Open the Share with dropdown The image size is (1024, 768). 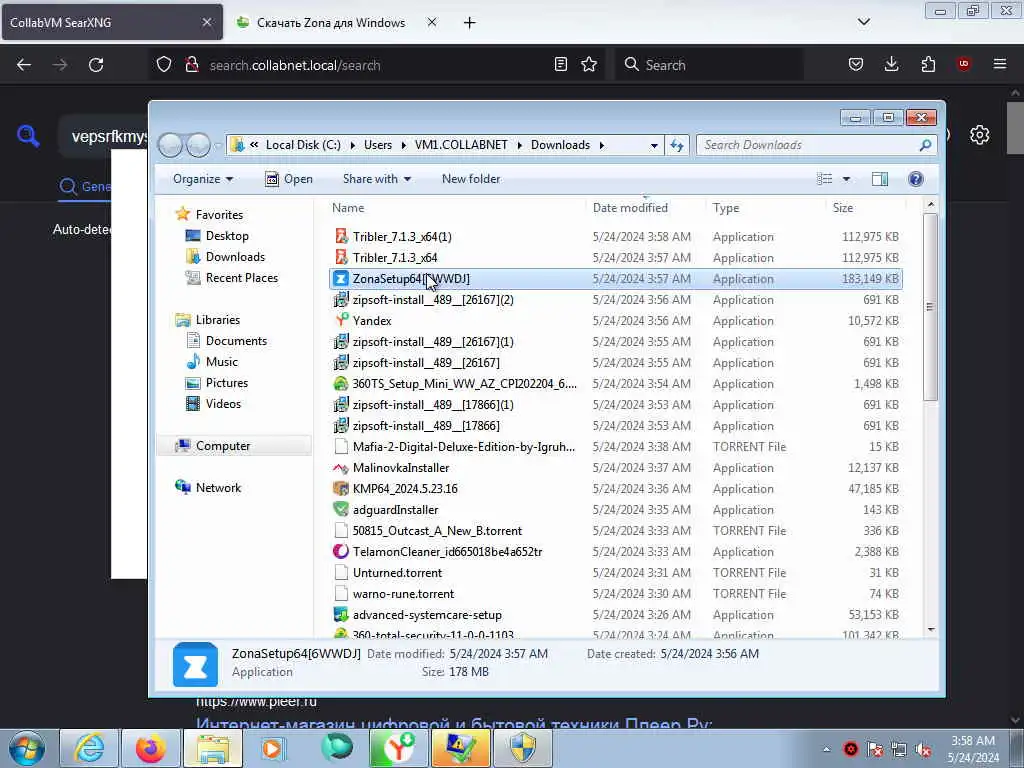tap(377, 179)
